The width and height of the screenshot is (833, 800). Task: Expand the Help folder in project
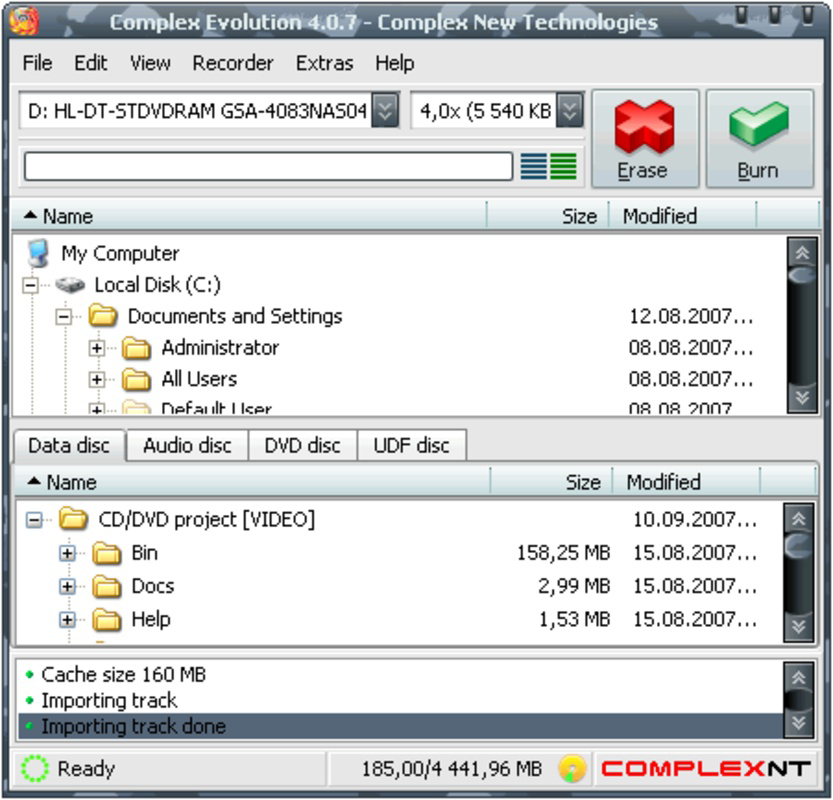[x=67, y=620]
